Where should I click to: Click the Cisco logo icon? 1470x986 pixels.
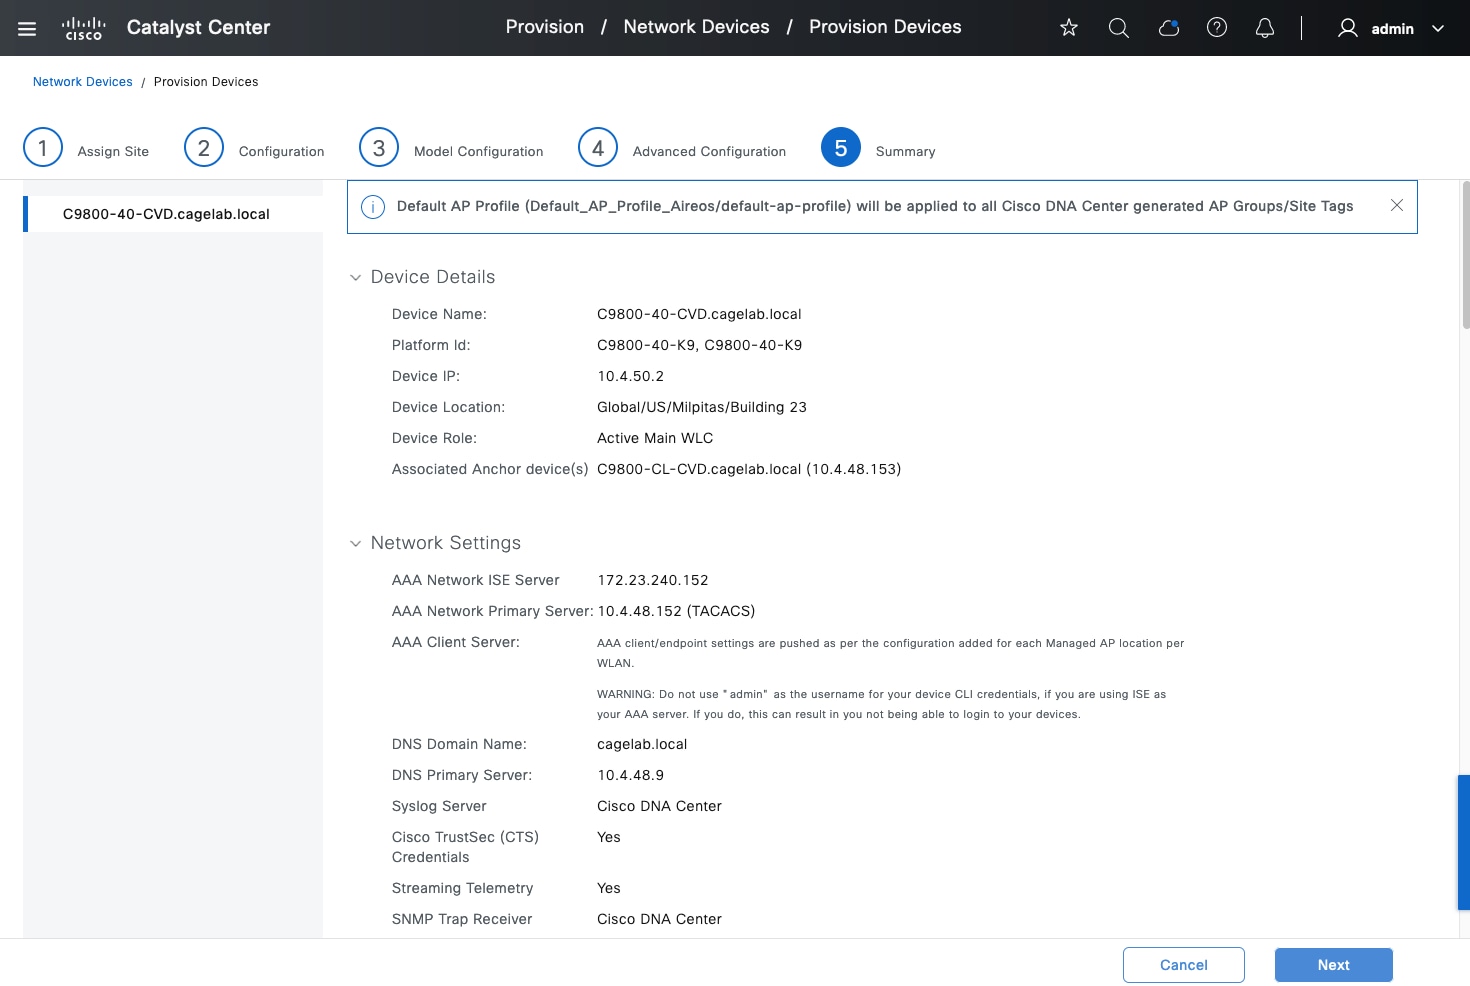[x=84, y=28]
